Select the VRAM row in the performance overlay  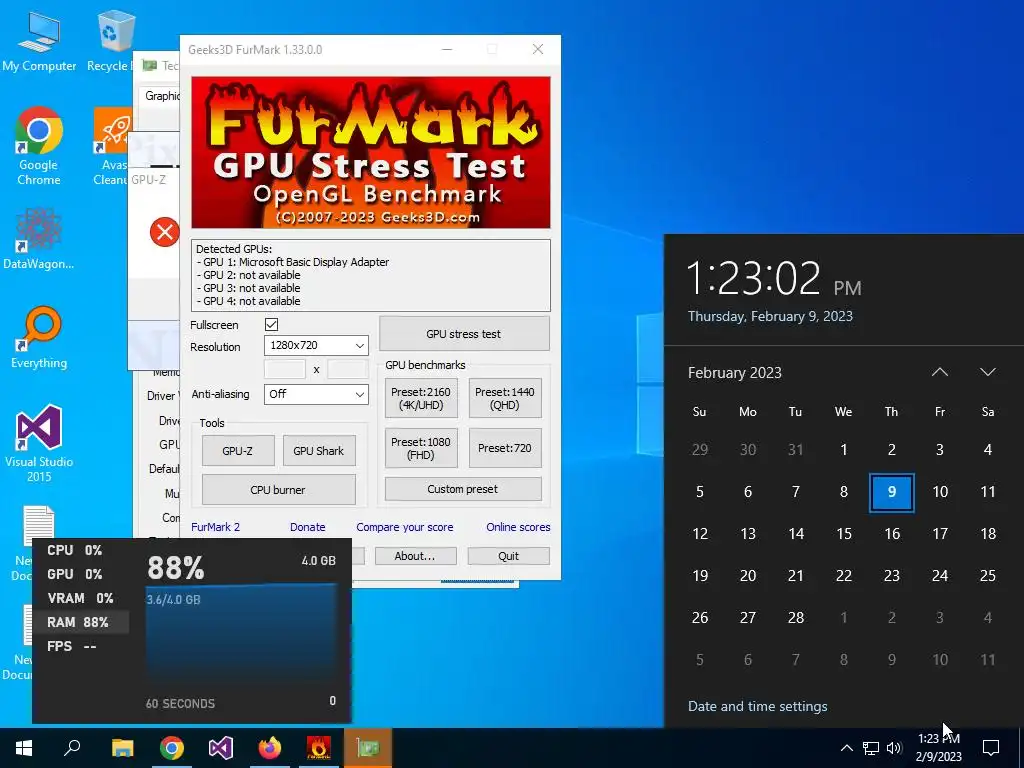click(80, 598)
